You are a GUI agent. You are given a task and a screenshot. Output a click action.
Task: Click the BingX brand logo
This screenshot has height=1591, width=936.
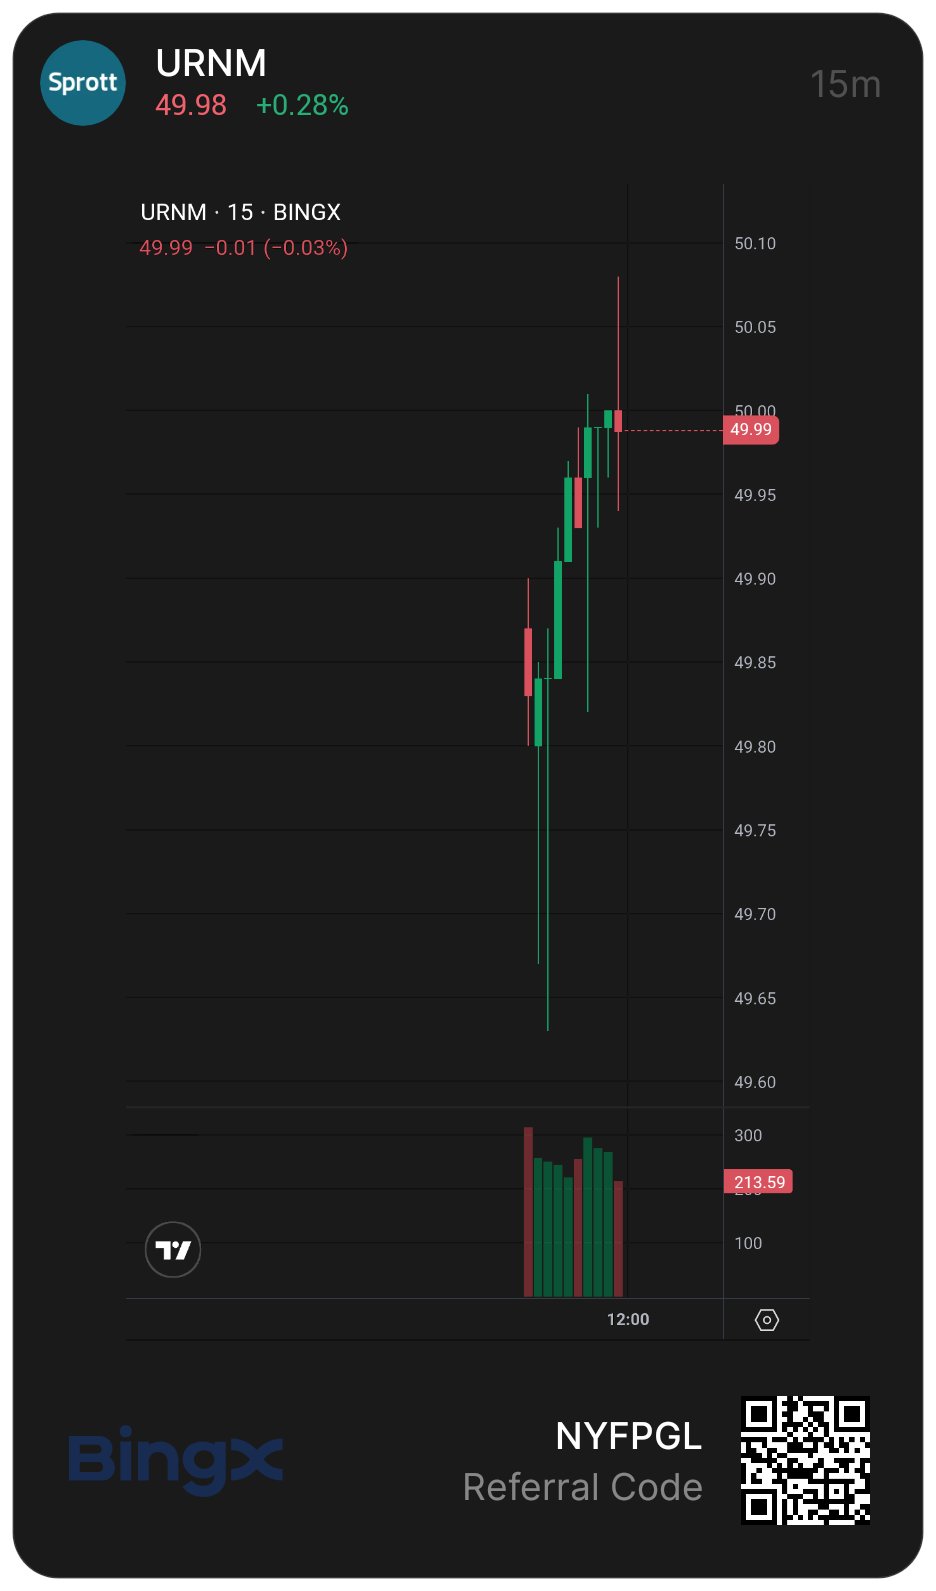pyautogui.click(x=176, y=1461)
